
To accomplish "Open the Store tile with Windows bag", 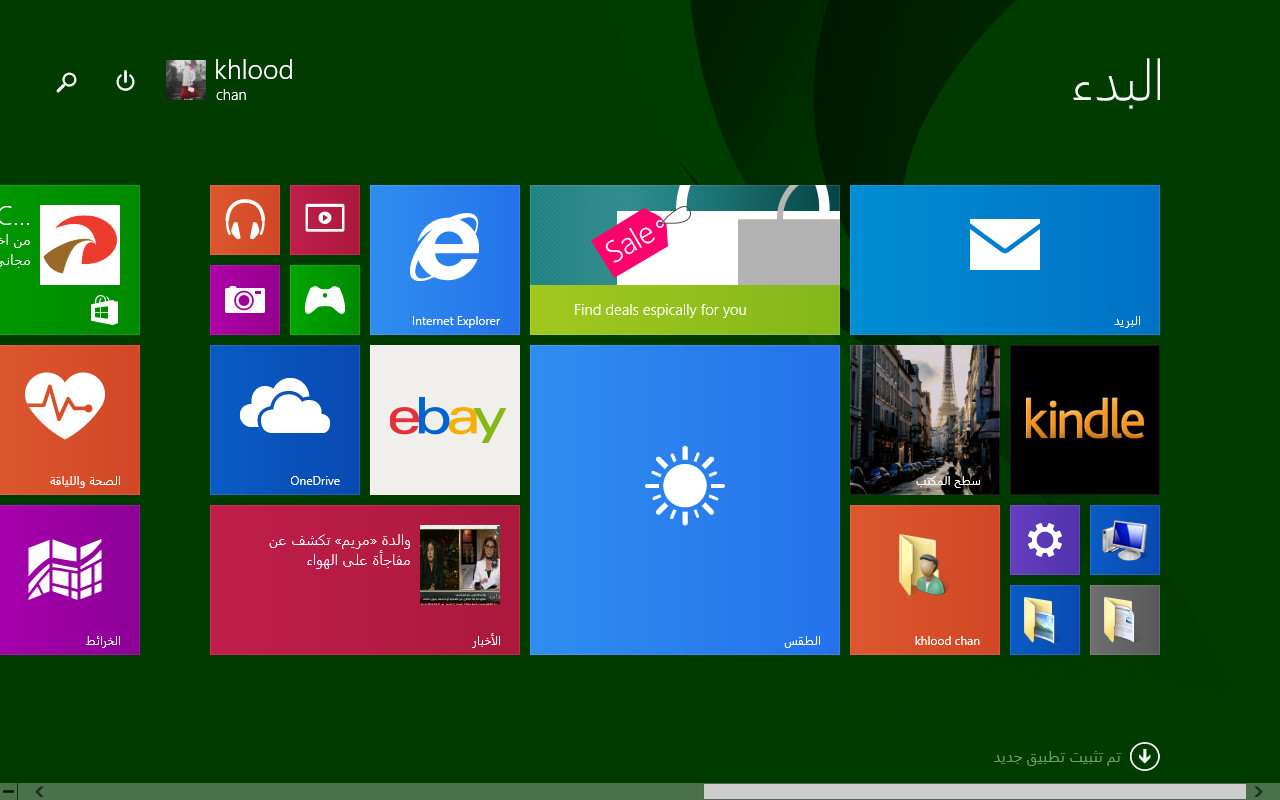I will [x=70, y=260].
